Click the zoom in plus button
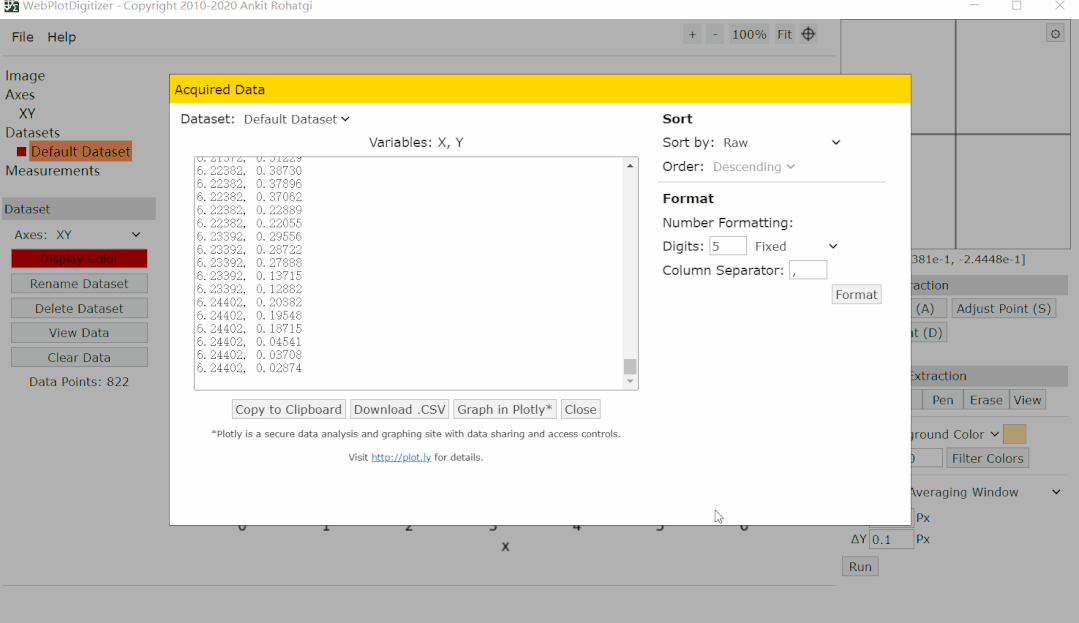1079x623 pixels. pyautogui.click(x=692, y=35)
